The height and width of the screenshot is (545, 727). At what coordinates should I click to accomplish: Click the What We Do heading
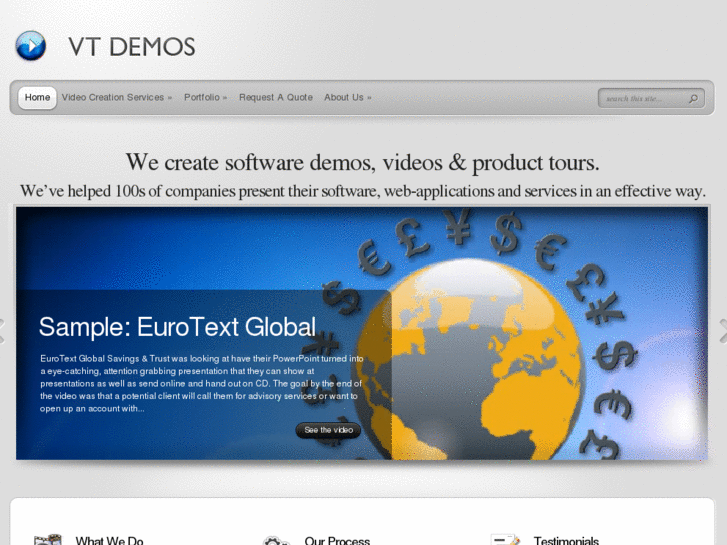[x=109, y=541]
